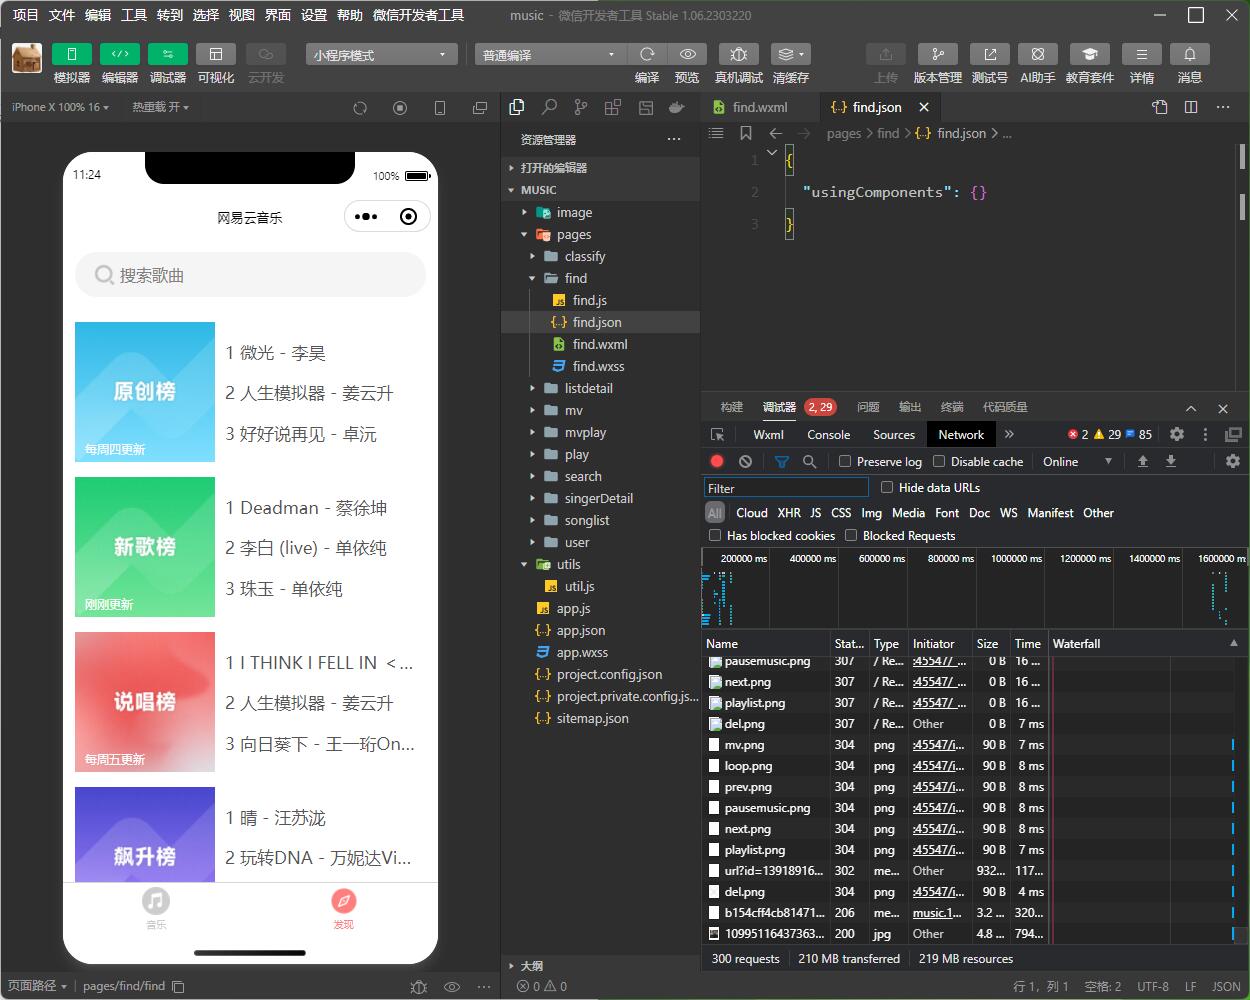Screen dimensions: 1250x1000
Task: Open project details (详情)
Action: pos(1141,54)
